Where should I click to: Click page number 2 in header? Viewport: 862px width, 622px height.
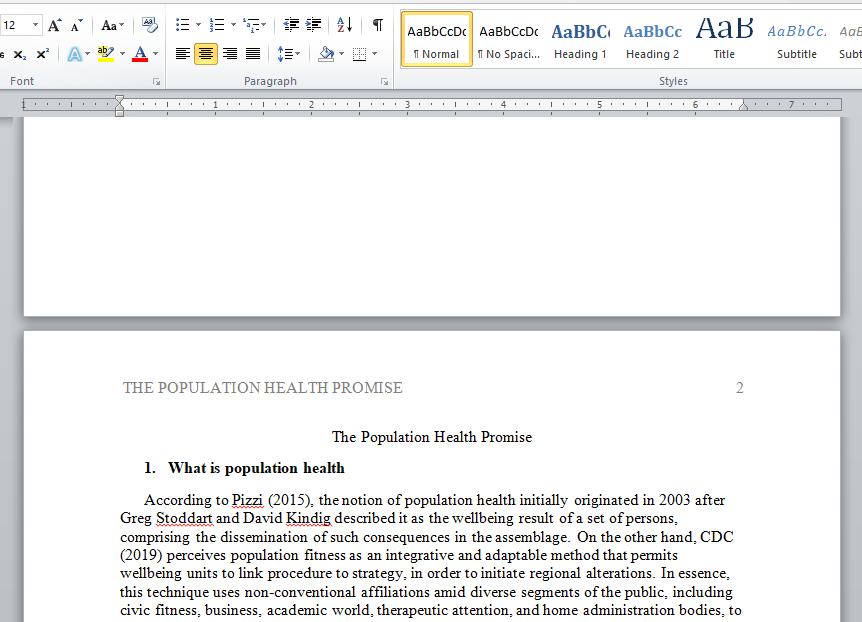coord(739,388)
